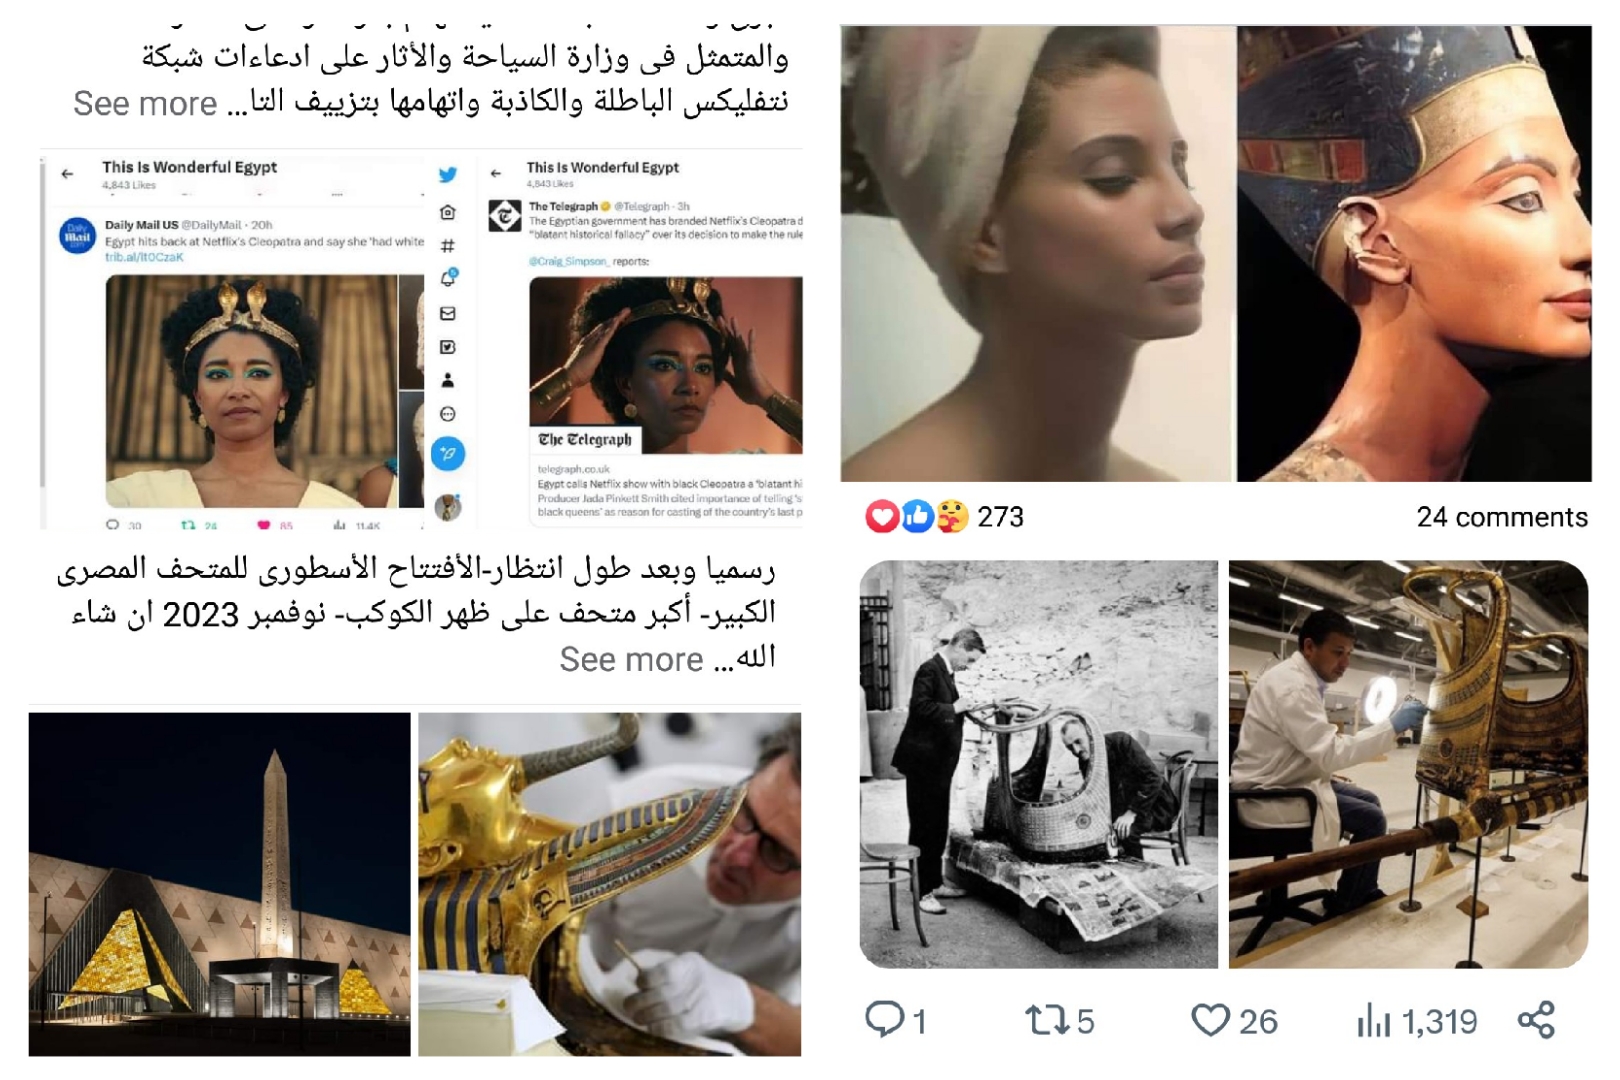
Task: Open the hashtag explore icon
Action: pos(448,246)
